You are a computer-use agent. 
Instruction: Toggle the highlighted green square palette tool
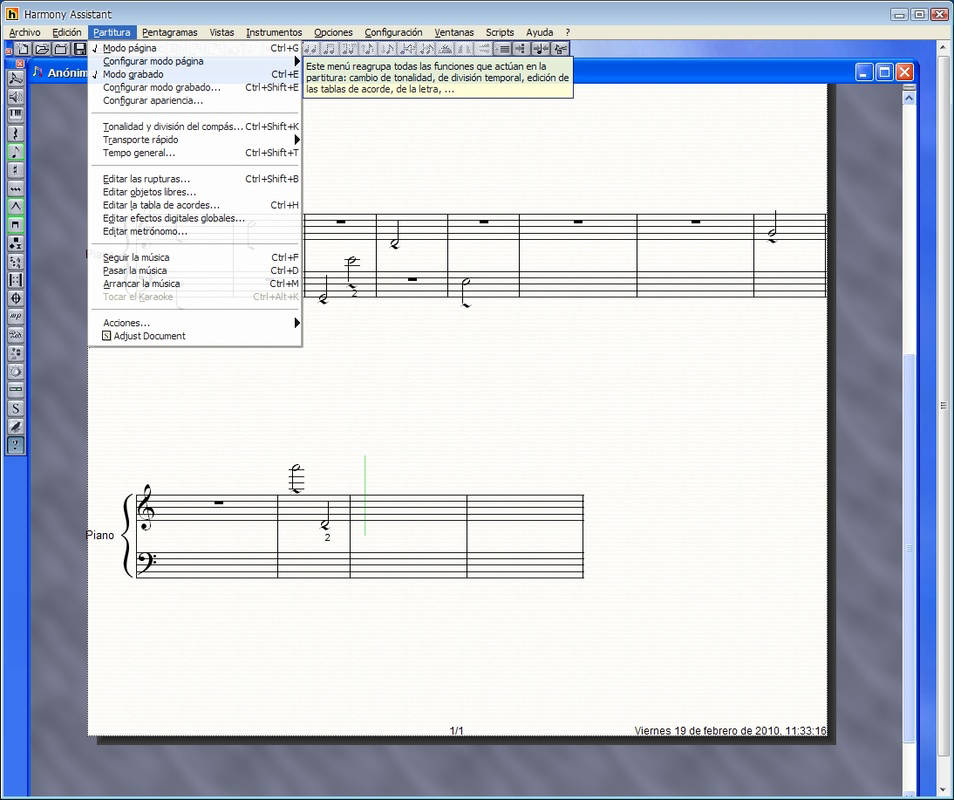click(16, 225)
